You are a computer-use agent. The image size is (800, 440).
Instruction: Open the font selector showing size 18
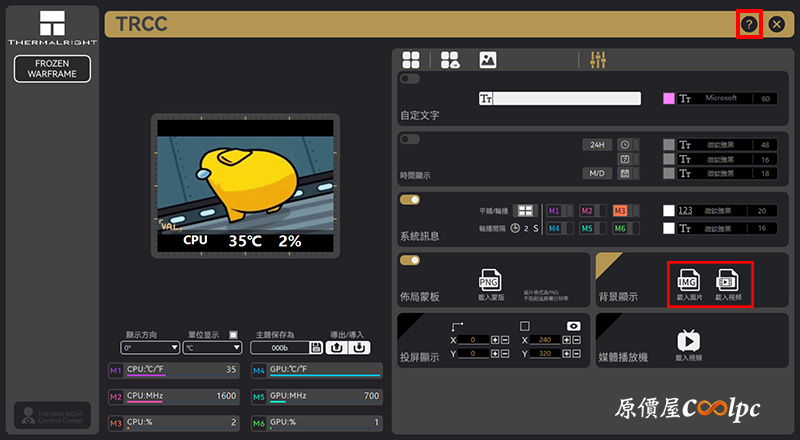[x=727, y=174]
